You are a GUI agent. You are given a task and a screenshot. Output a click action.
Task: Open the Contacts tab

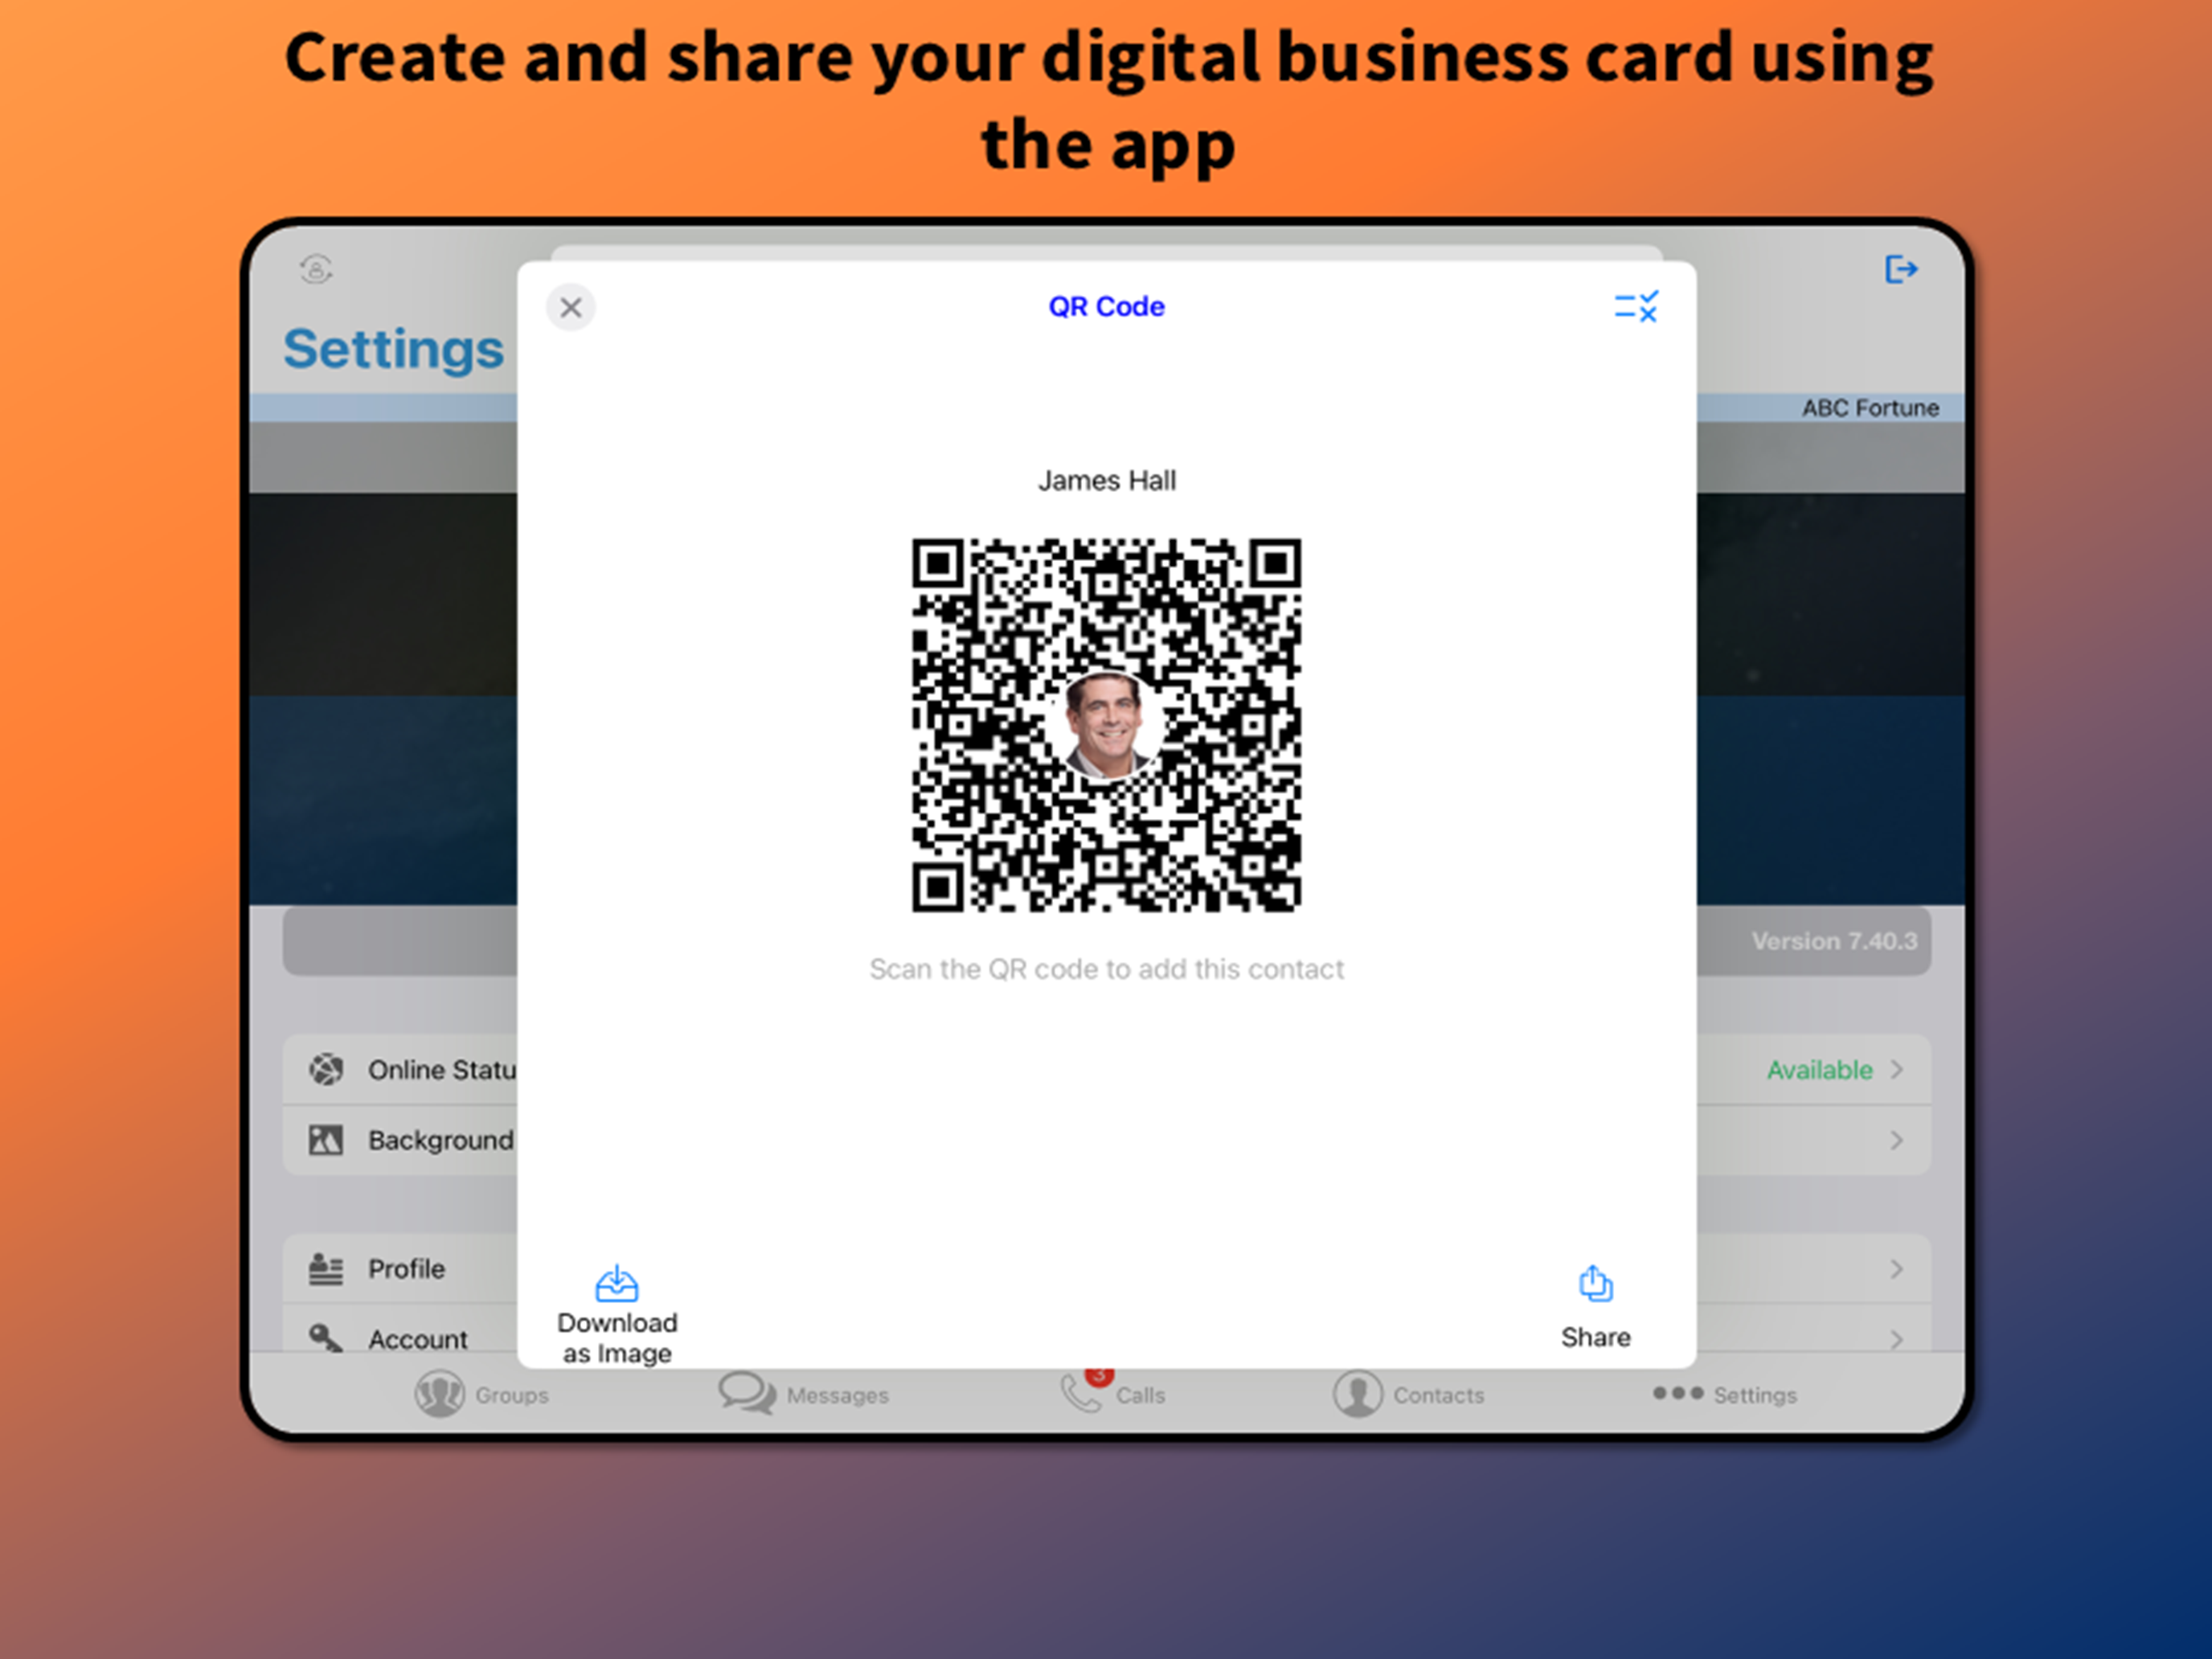(x=1409, y=1394)
